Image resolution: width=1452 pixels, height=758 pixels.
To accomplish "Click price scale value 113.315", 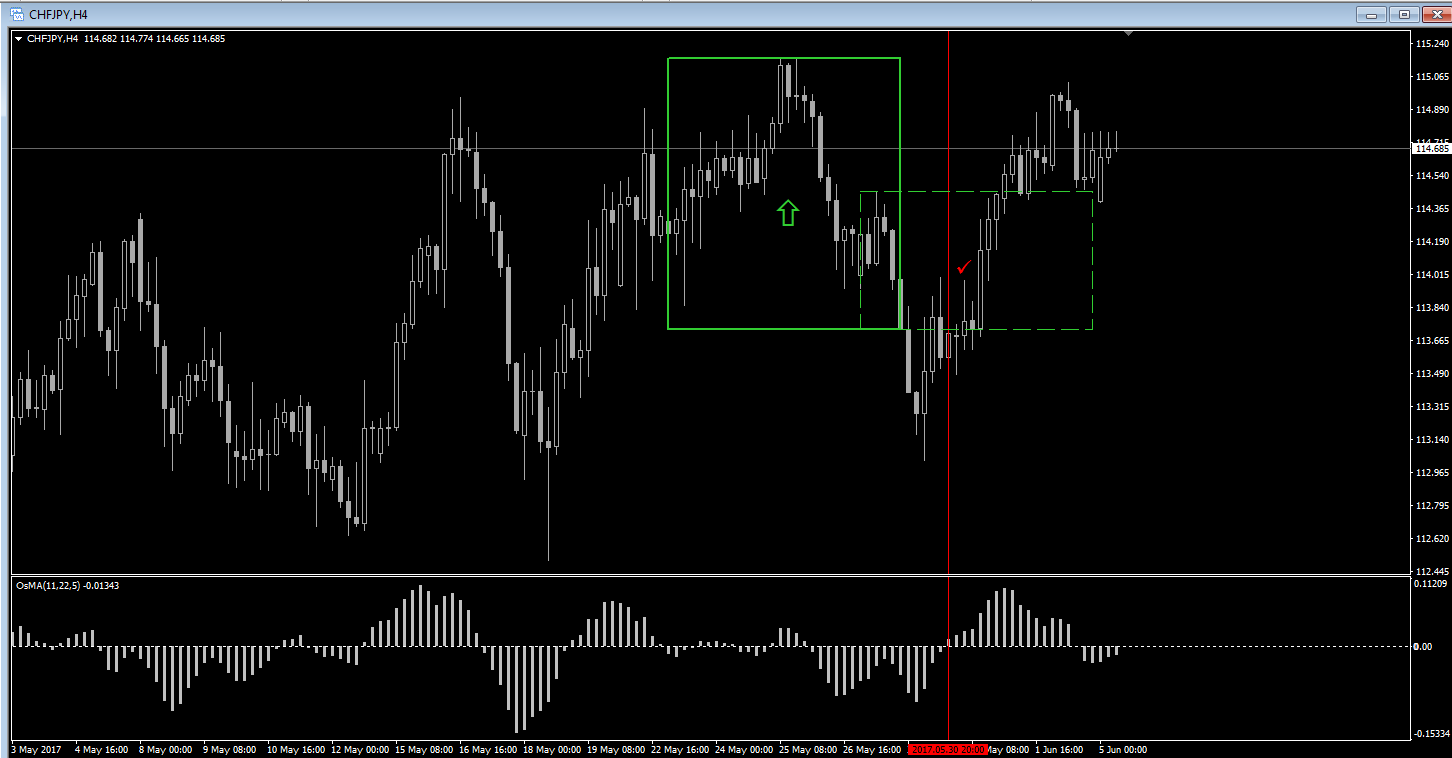I will 1433,407.
